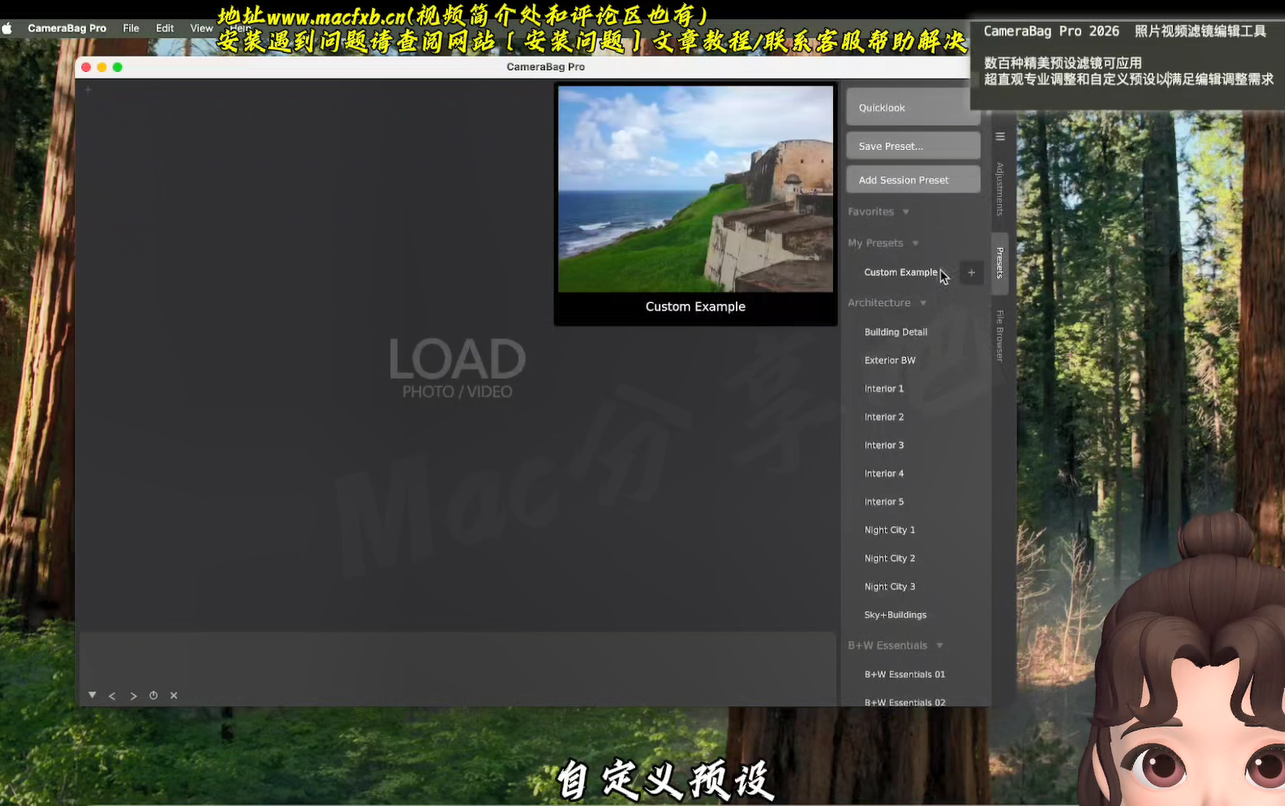Collapse the Favorites section
Image resolution: width=1285 pixels, height=806 pixels.
pyautogui.click(x=906, y=212)
